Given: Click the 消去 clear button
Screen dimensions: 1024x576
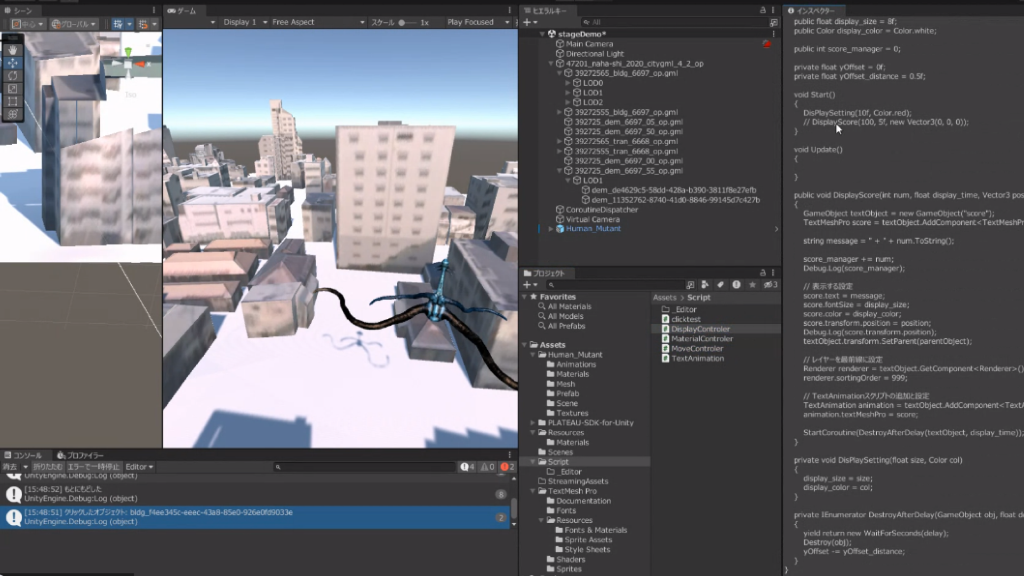Looking at the screenshot, I should click(10, 467).
